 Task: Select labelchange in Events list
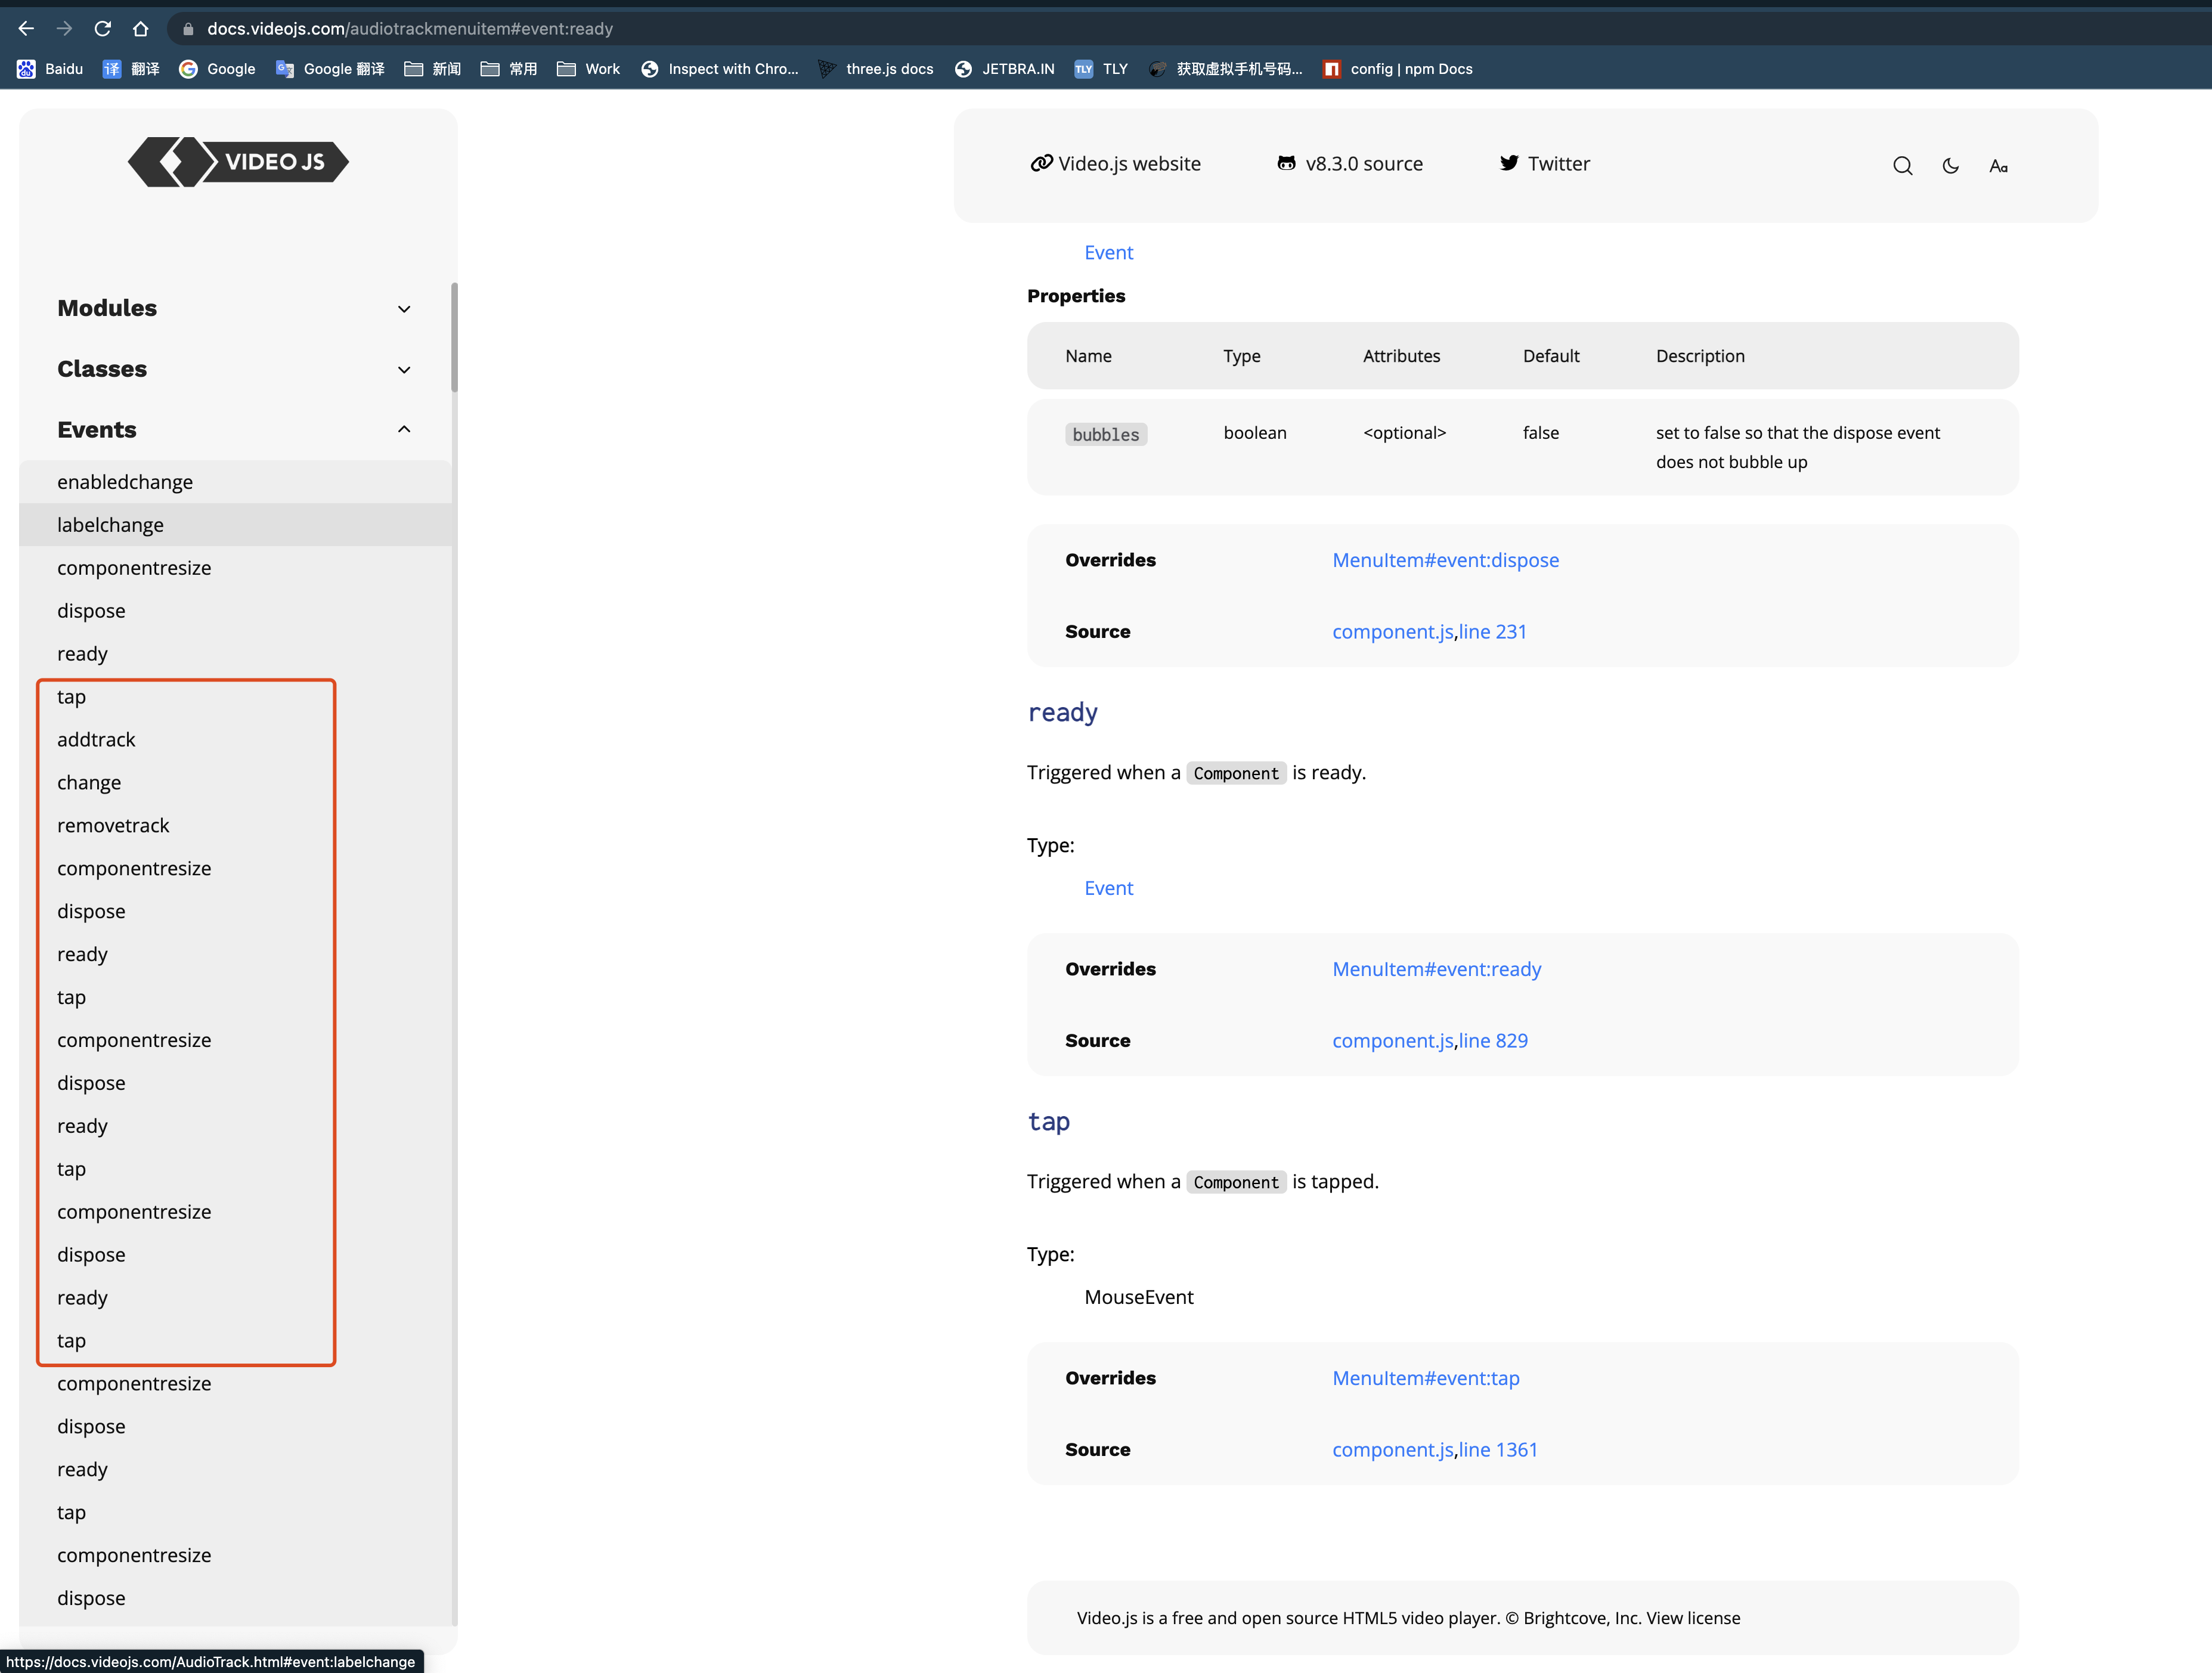[x=110, y=525]
